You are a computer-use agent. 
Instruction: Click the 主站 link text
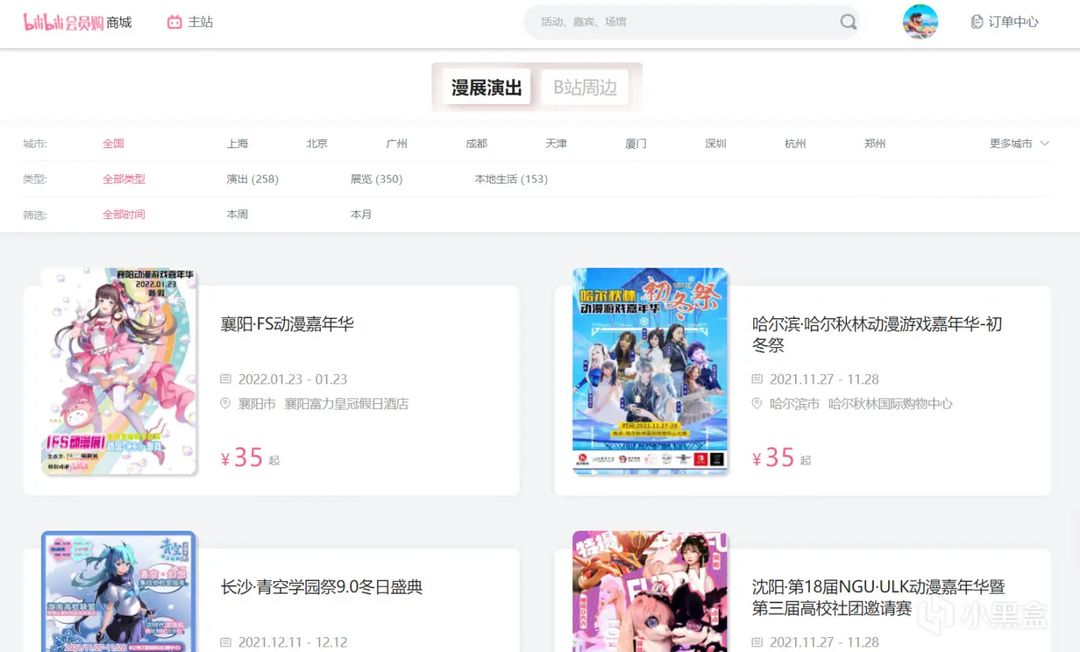point(200,22)
